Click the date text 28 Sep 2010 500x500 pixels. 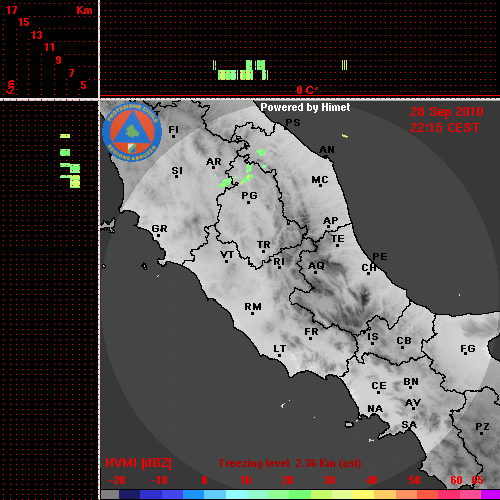click(x=447, y=112)
